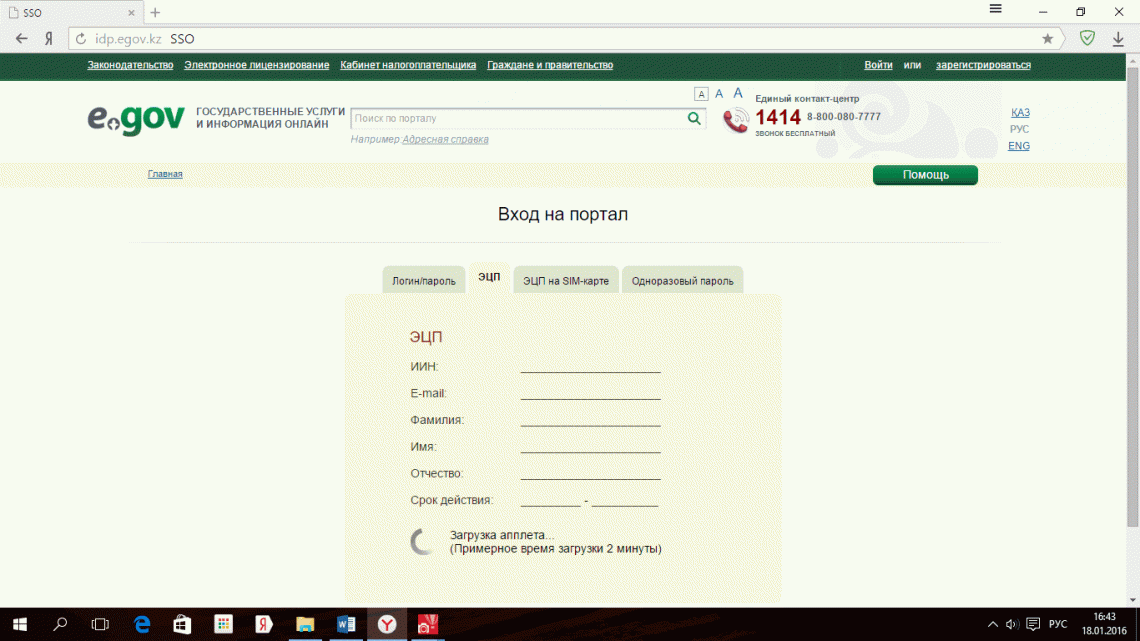The image size is (1140, 641).
Task: Click the contact center phone icon next to 1414
Action: pyautogui.click(x=735, y=118)
